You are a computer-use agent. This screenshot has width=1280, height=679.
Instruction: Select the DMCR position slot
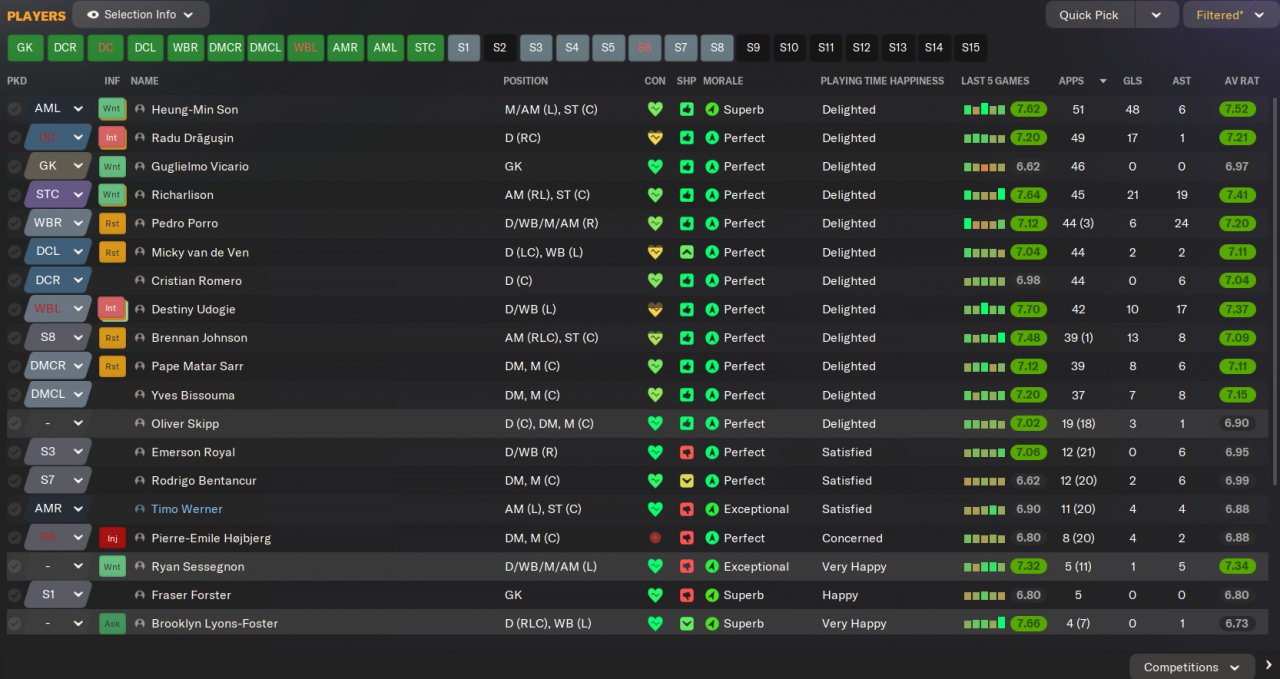point(225,48)
